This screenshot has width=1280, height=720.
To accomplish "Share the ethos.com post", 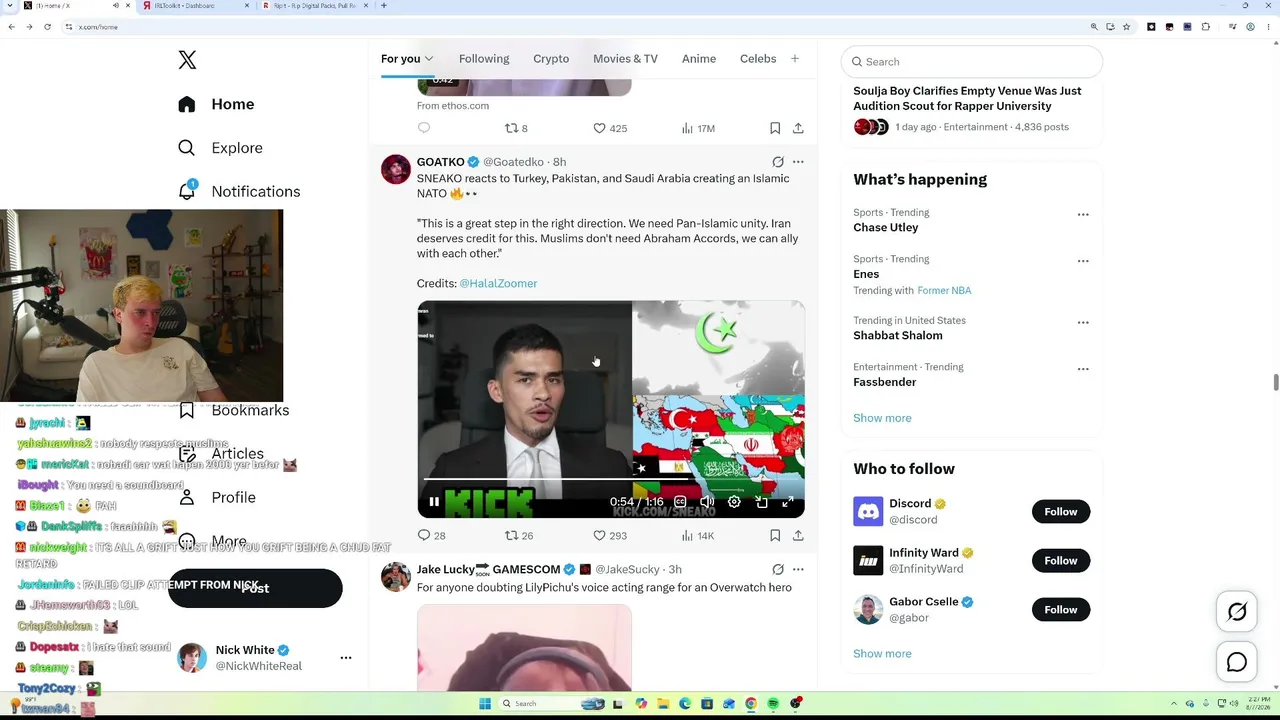I will (798, 128).
